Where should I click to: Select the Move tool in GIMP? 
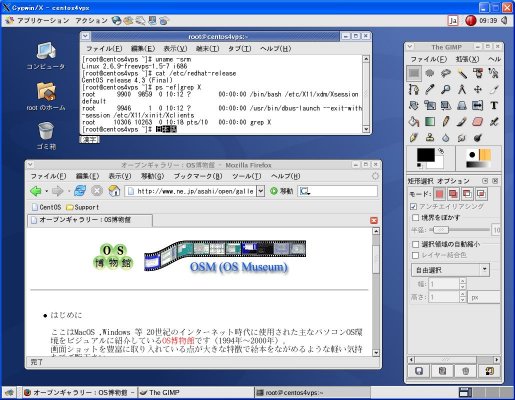[x=478, y=89]
